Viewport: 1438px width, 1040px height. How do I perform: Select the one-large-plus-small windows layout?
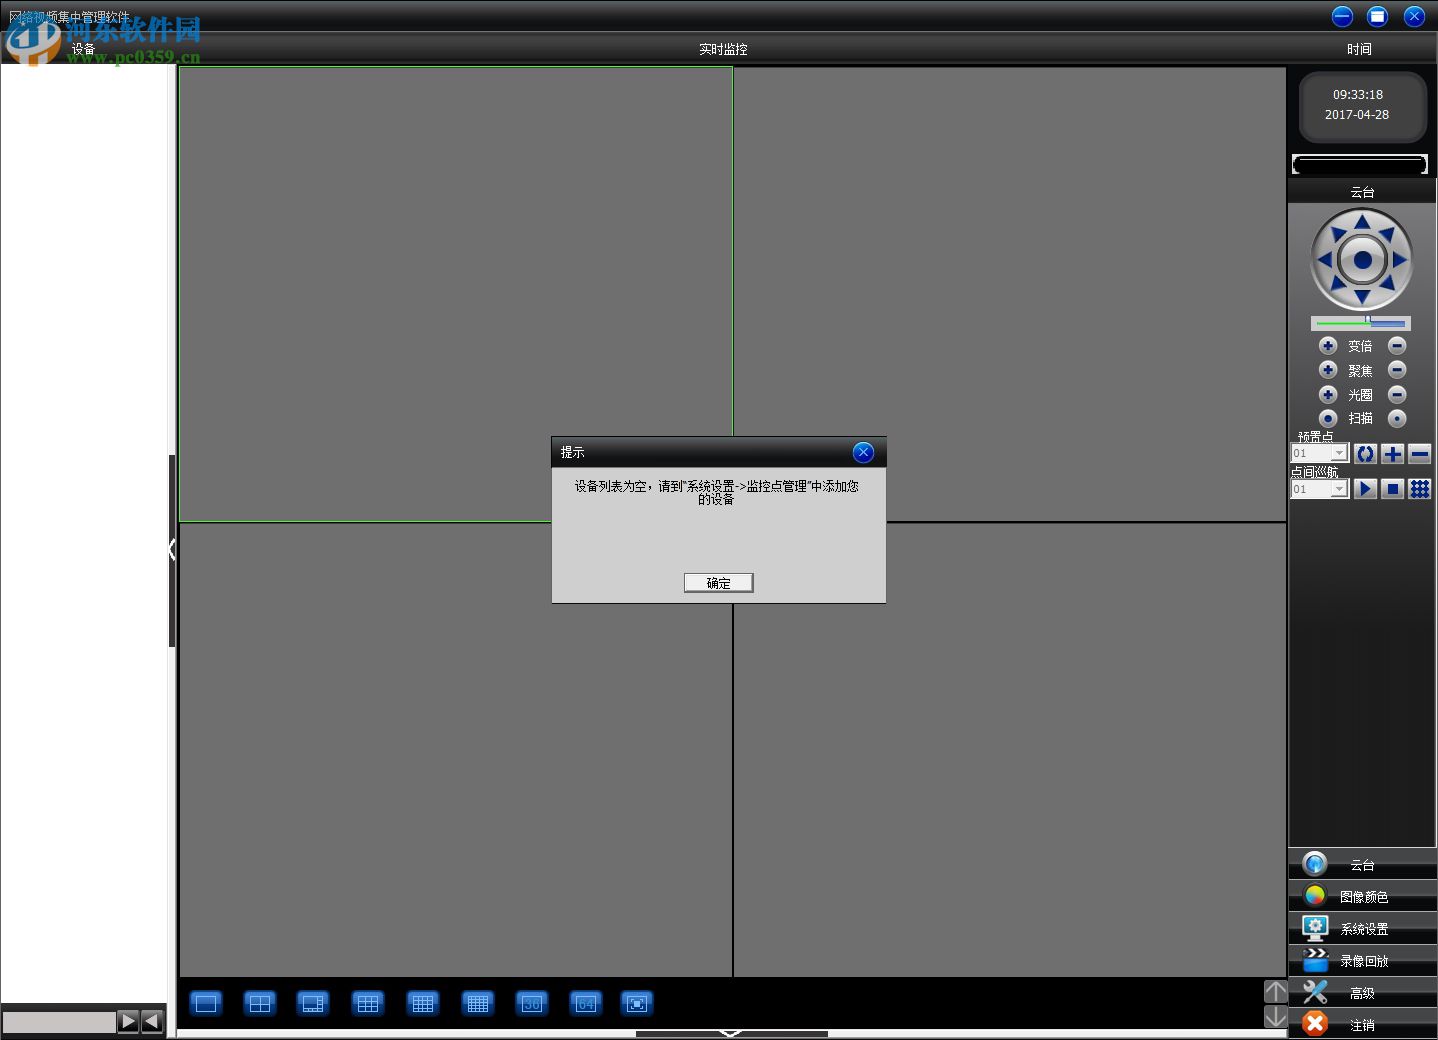[x=313, y=1003]
